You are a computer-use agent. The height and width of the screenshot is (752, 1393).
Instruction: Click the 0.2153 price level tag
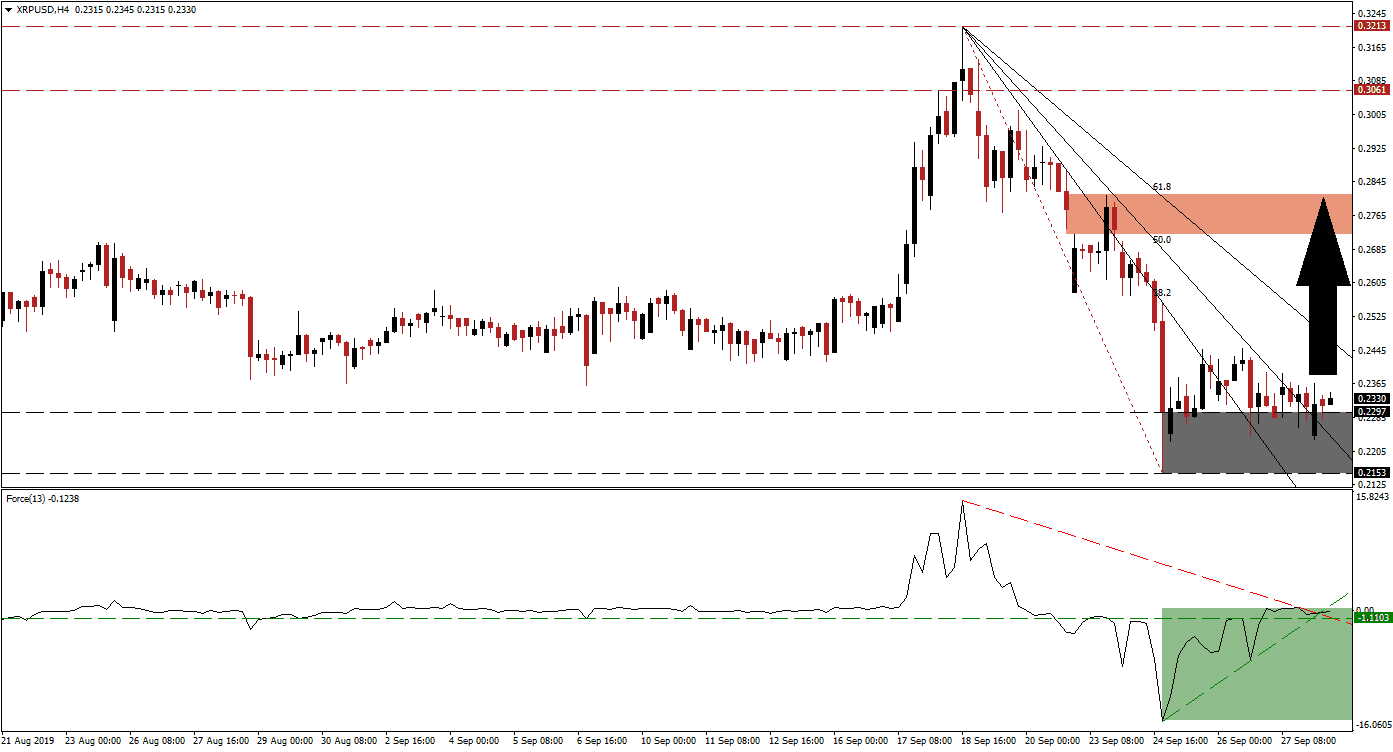tap(1369, 473)
